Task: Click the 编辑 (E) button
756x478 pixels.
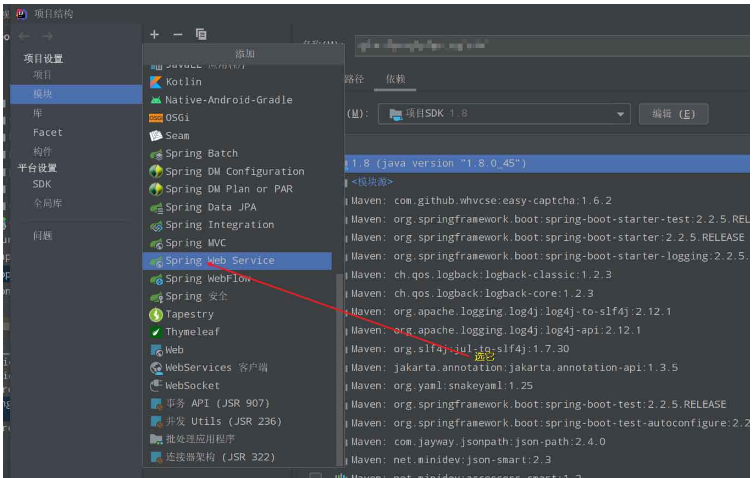Action: pyautogui.click(x=674, y=114)
